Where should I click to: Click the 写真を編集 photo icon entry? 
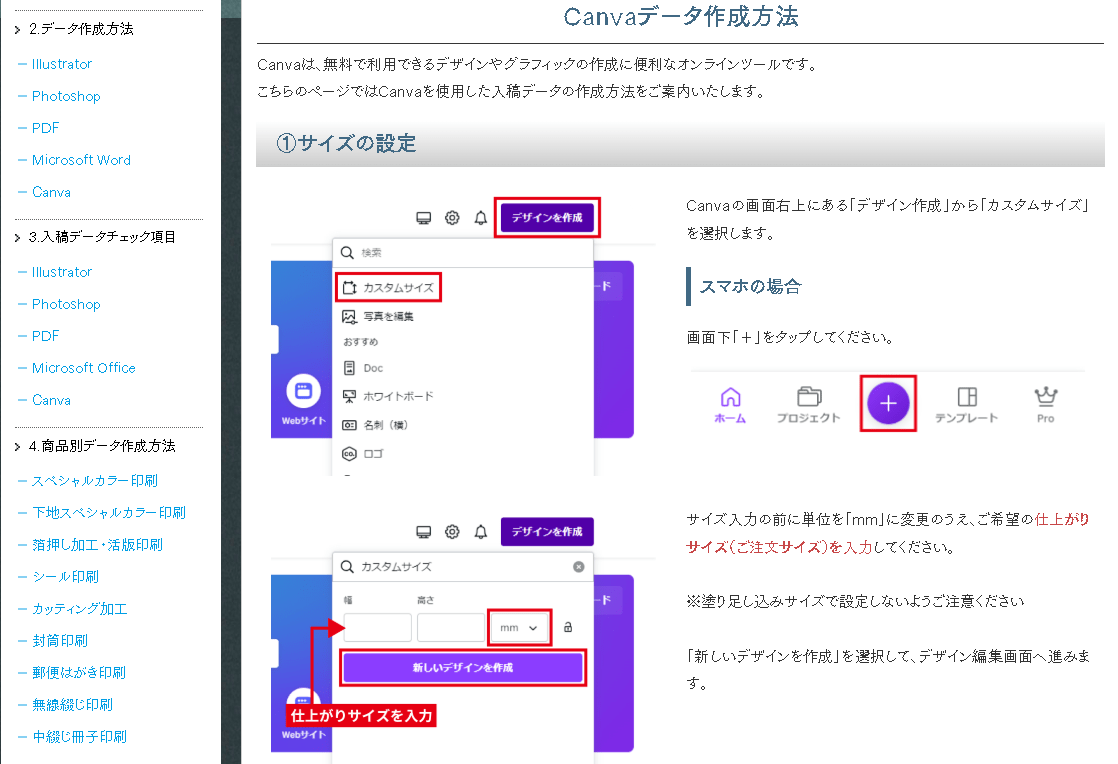coord(378,316)
